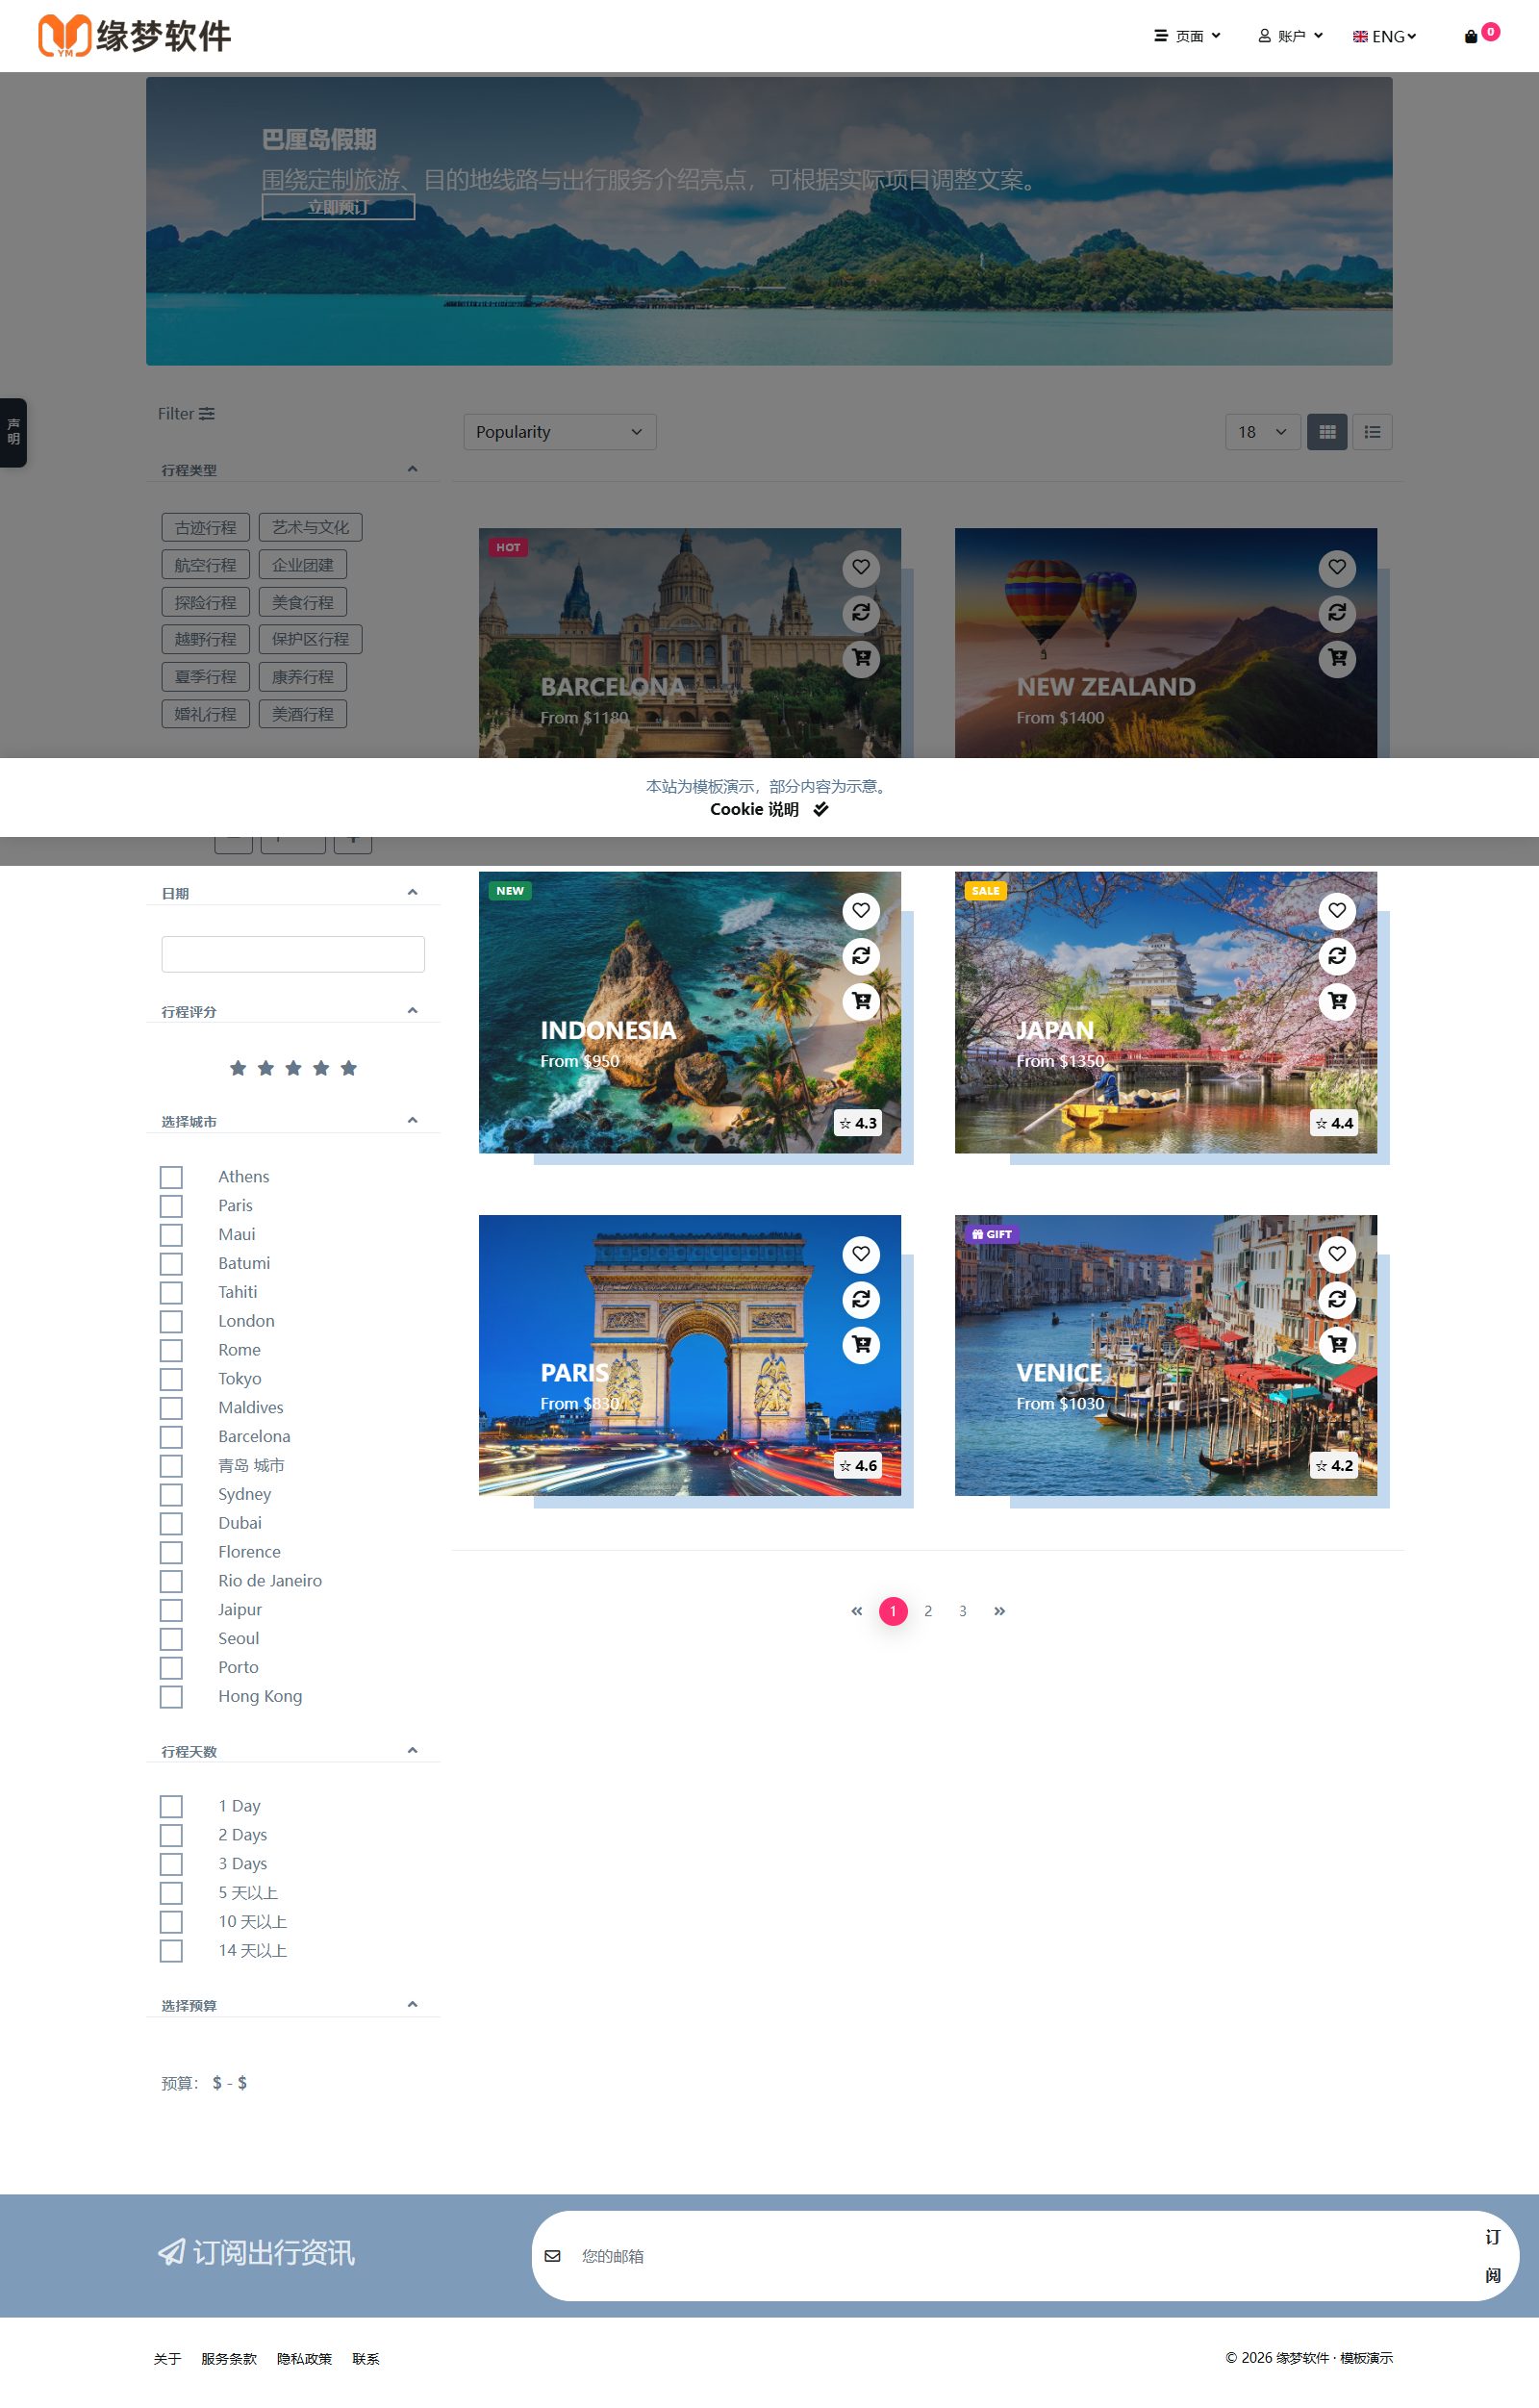Favorite the Japan tour heart icon
Image resolution: width=1539 pixels, height=2408 pixels.
click(1337, 911)
